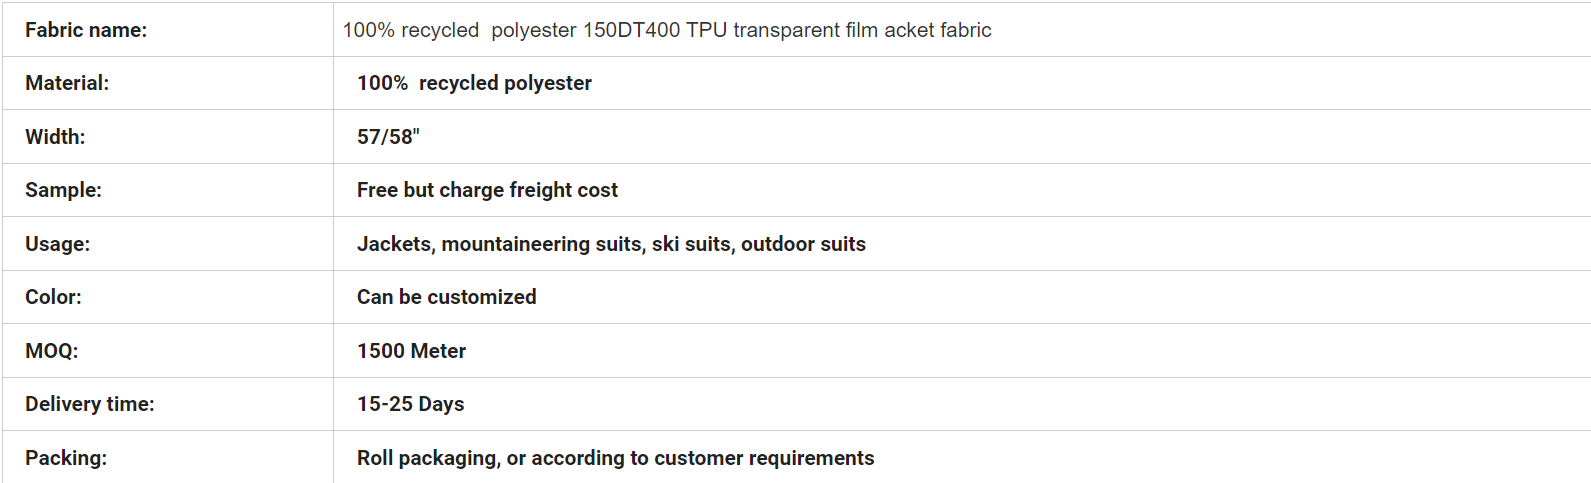1591x483 pixels.
Task: Click the Fabric name label cell
Action: [x=167, y=30]
